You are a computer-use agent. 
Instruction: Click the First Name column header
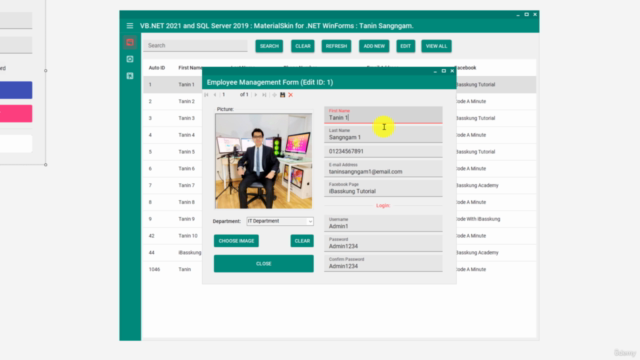(x=190, y=68)
